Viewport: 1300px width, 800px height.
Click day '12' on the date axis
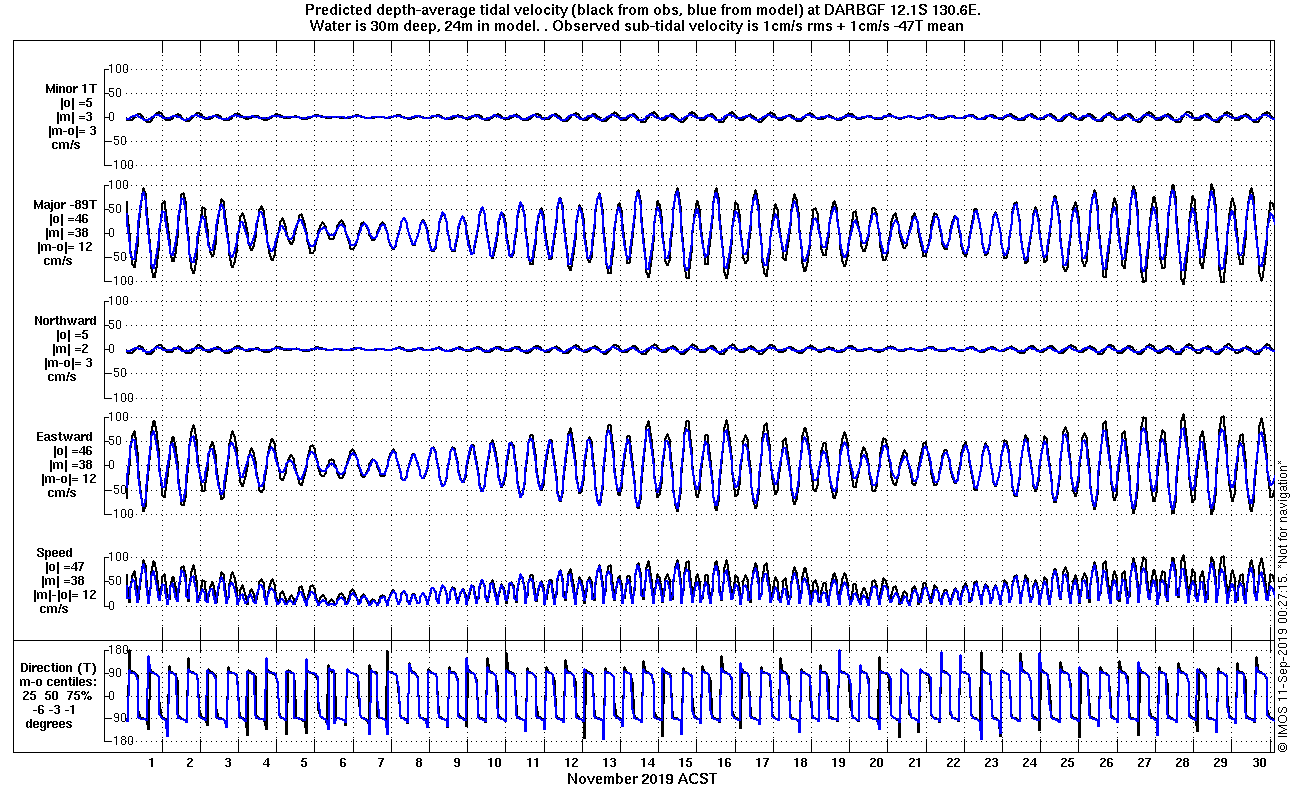coord(572,762)
